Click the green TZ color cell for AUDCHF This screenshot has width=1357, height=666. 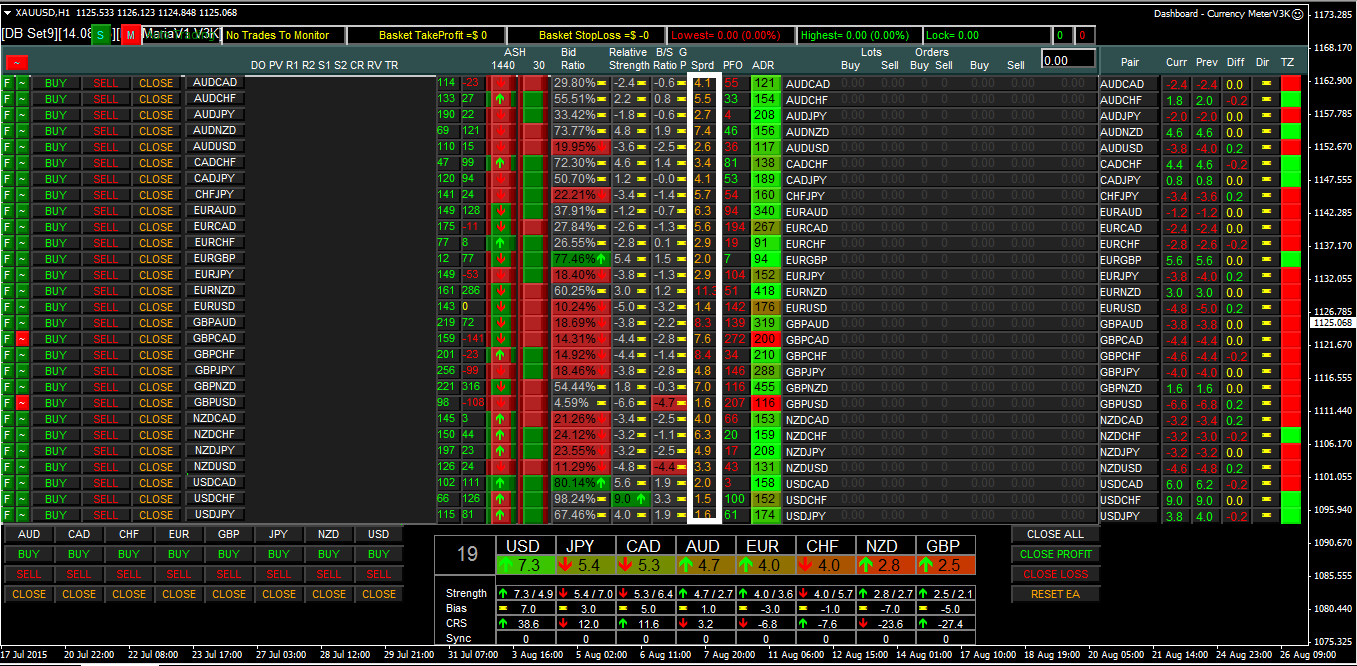coord(1291,99)
